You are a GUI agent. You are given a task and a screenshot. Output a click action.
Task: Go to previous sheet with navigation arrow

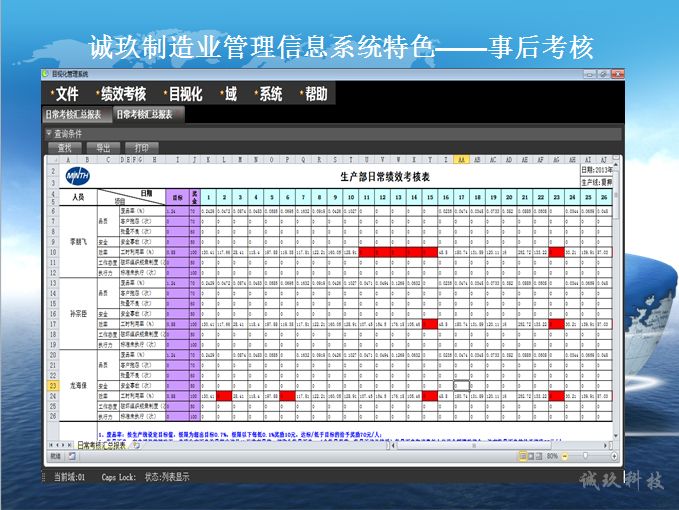pyautogui.click(x=57, y=445)
